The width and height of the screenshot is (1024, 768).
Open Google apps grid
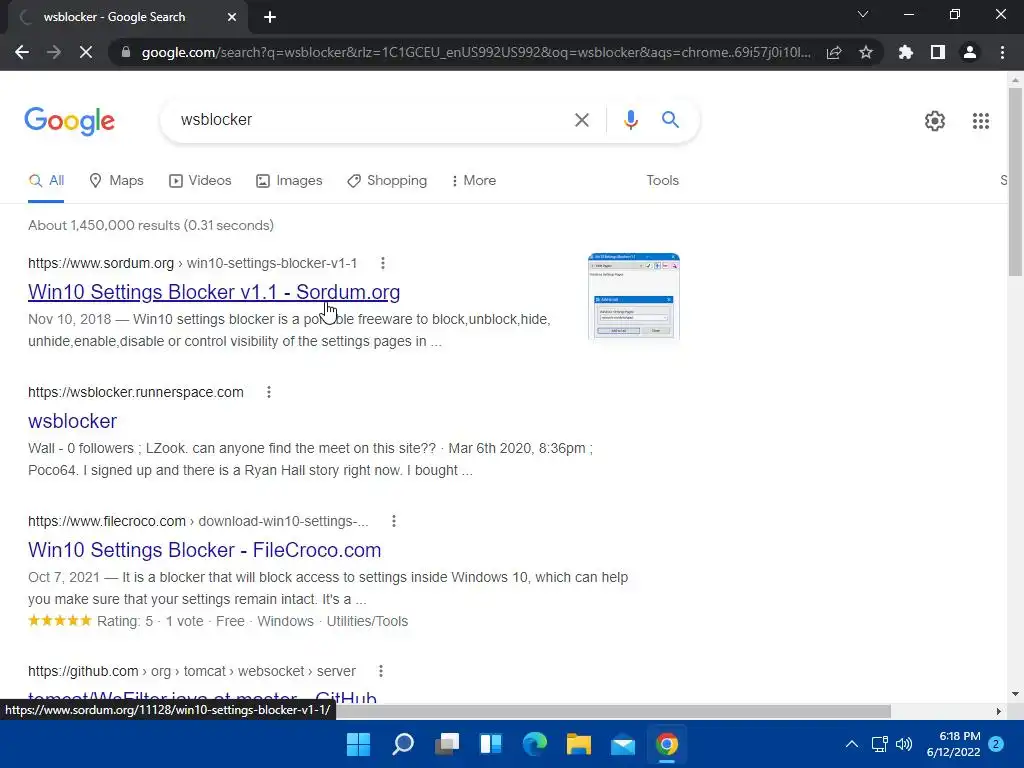980,121
